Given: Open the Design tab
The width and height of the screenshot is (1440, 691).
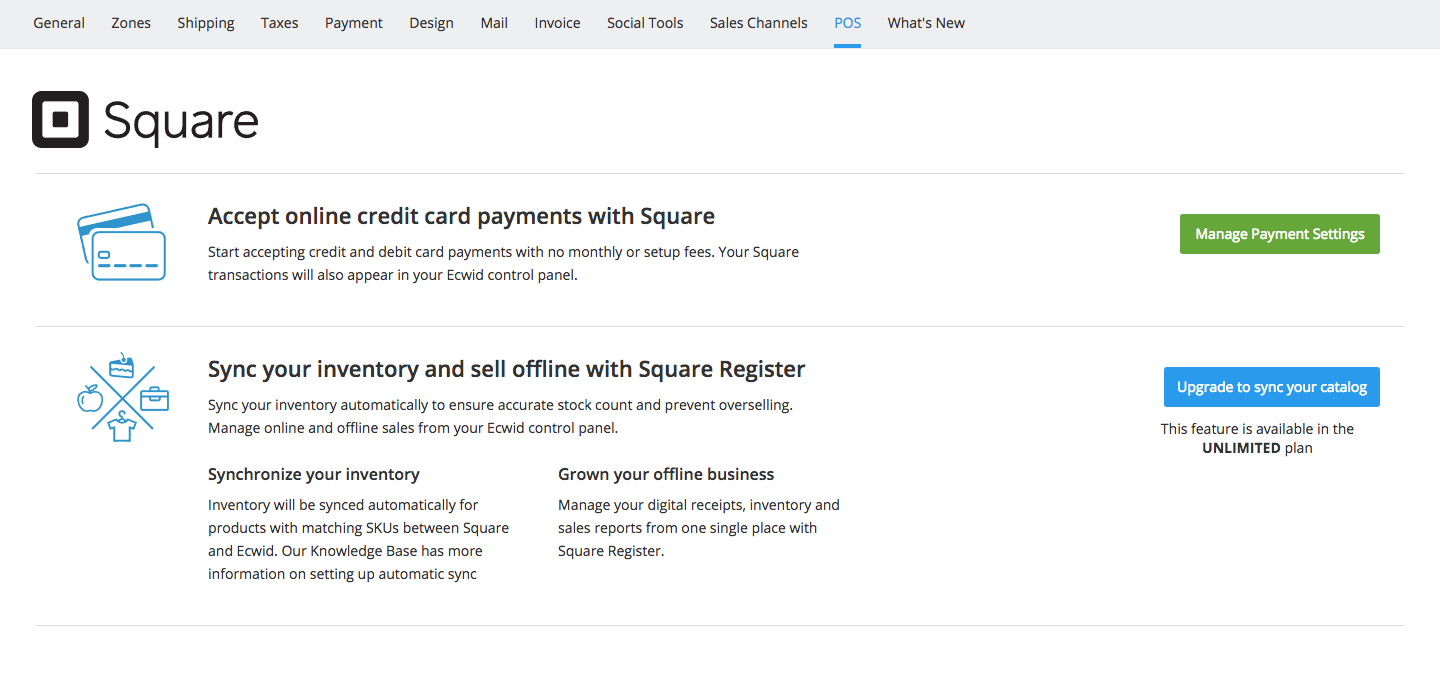Looking at the screenshot, I should tap(431, 23).
